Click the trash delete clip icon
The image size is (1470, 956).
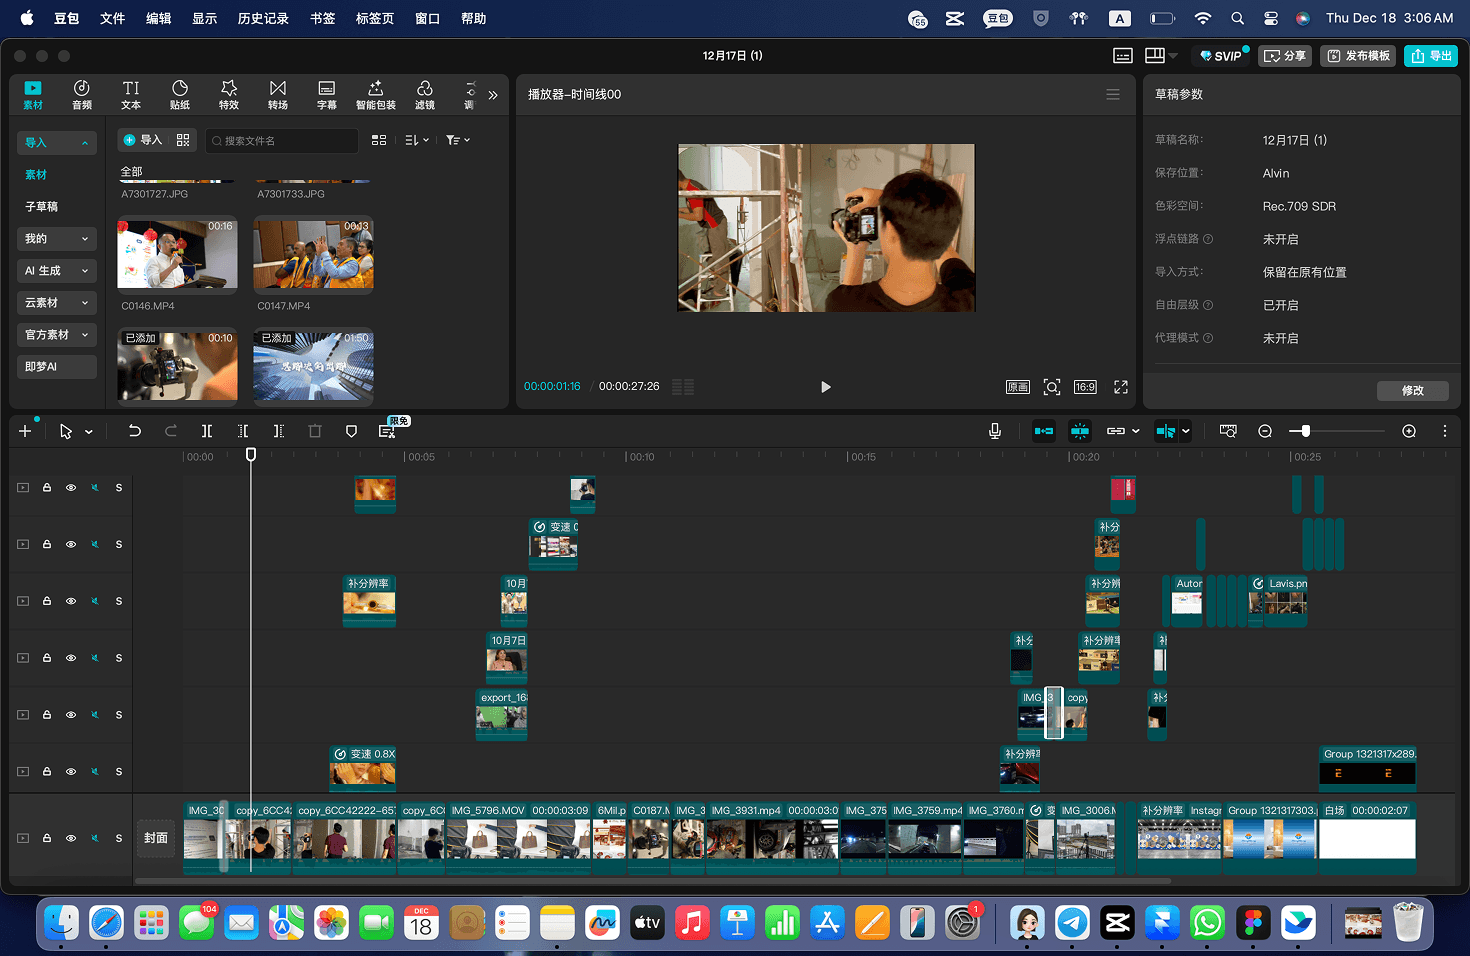pyautogui.click(x=315, y=431)
